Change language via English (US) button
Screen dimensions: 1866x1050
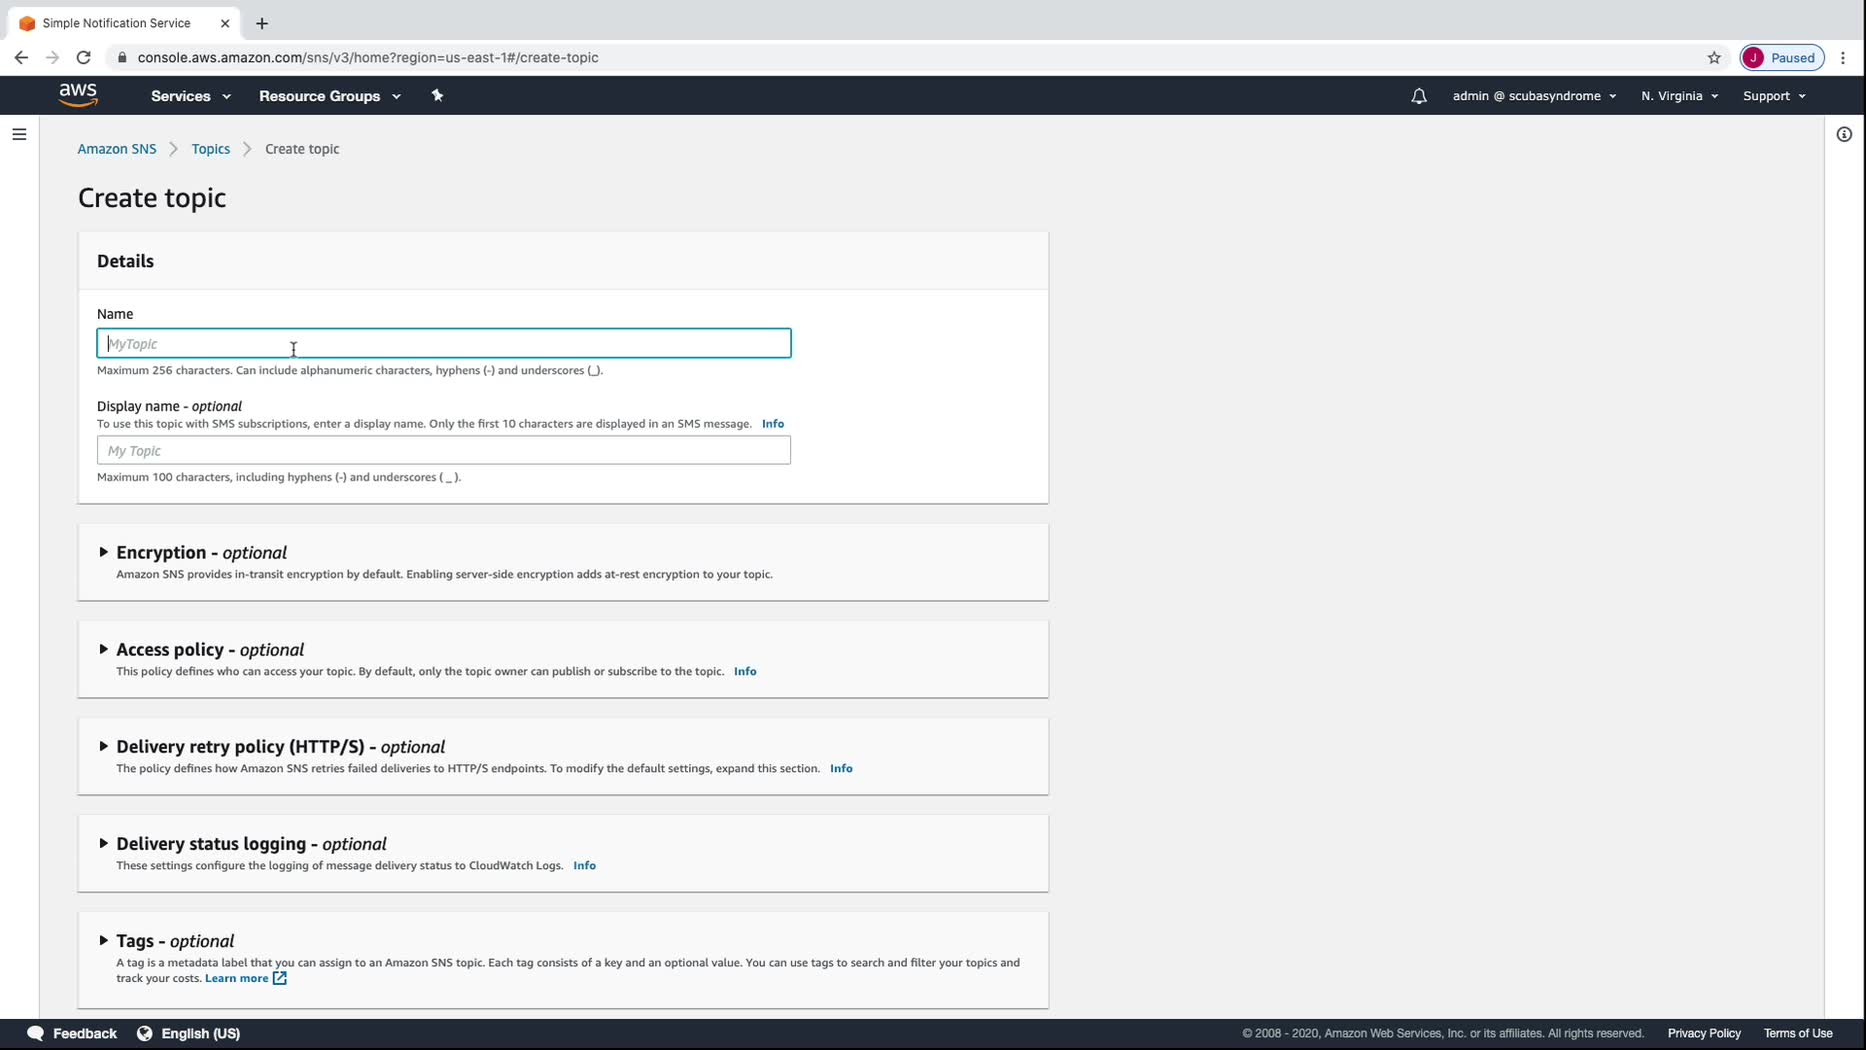[189, 1033]
